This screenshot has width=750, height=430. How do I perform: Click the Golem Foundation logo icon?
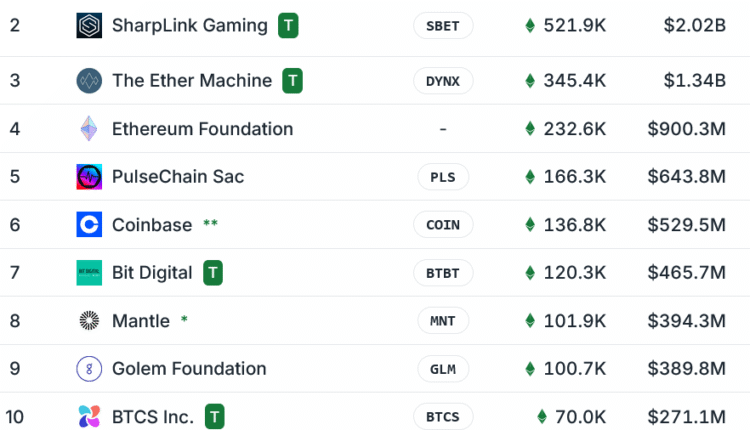tap(89, 369)
